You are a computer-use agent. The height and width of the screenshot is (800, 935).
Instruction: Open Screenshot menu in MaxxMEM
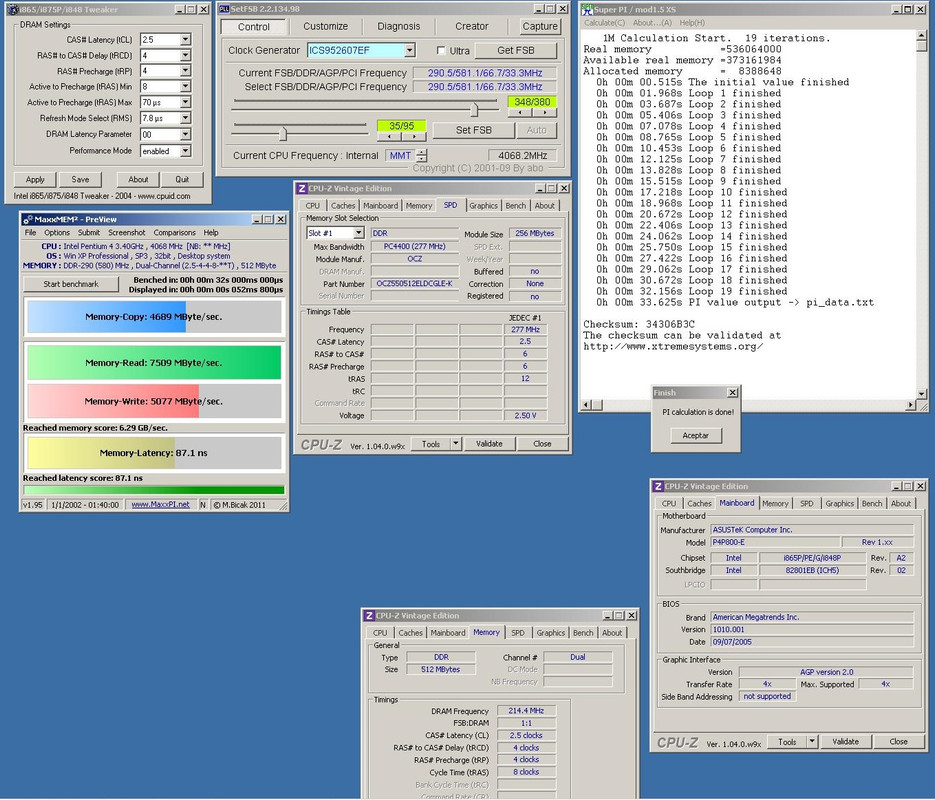click(x=127, y=232)
